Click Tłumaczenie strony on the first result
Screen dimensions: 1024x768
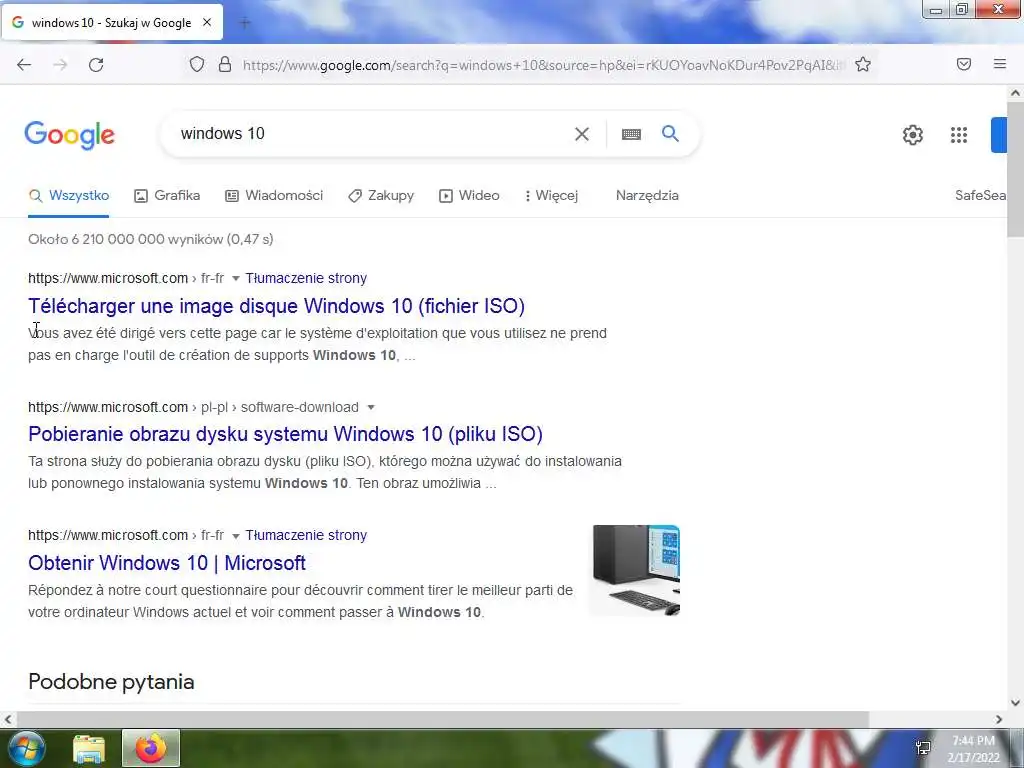(x=306, y=278)
